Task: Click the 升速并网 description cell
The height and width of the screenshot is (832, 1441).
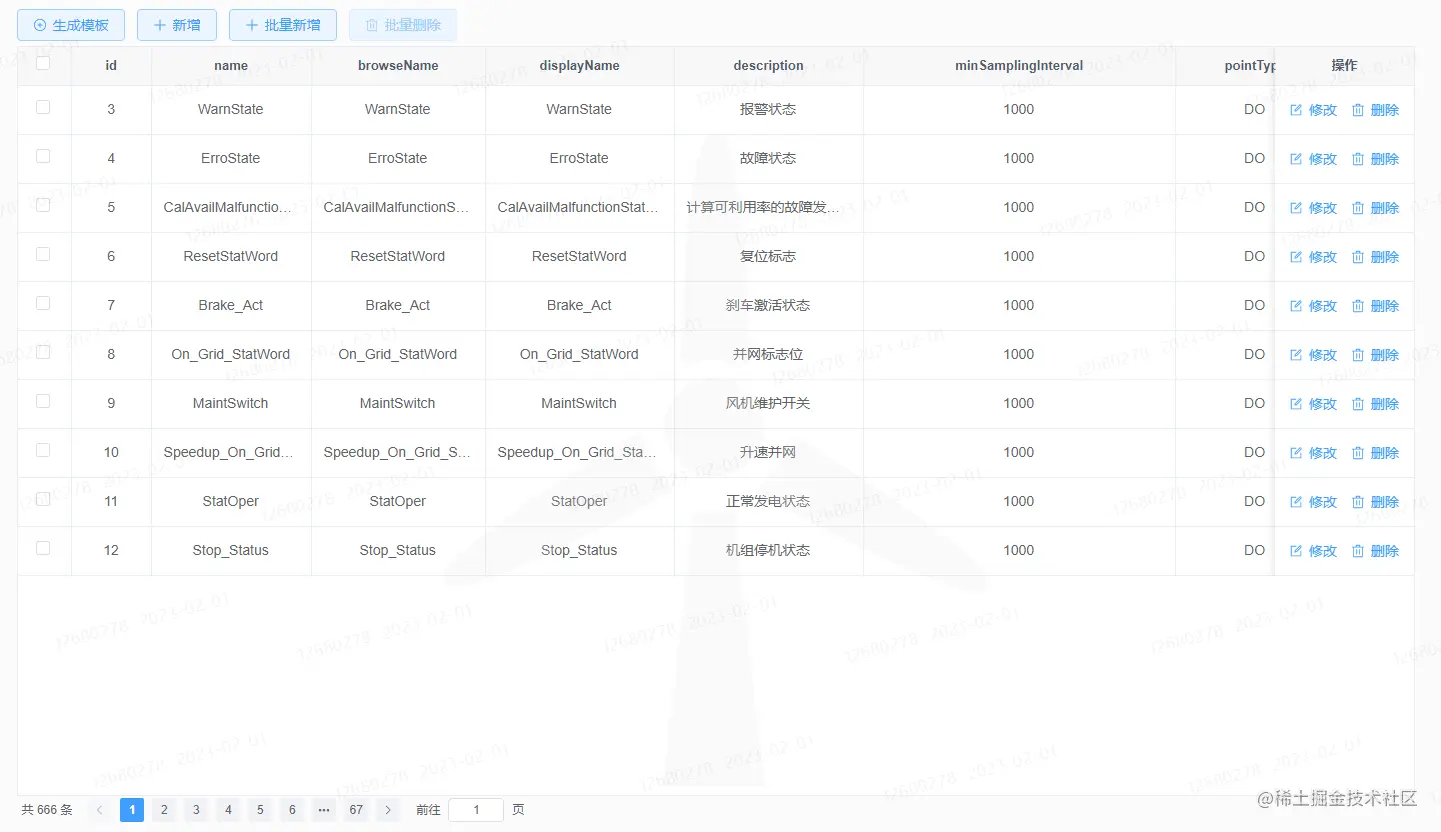Action: 768,452
